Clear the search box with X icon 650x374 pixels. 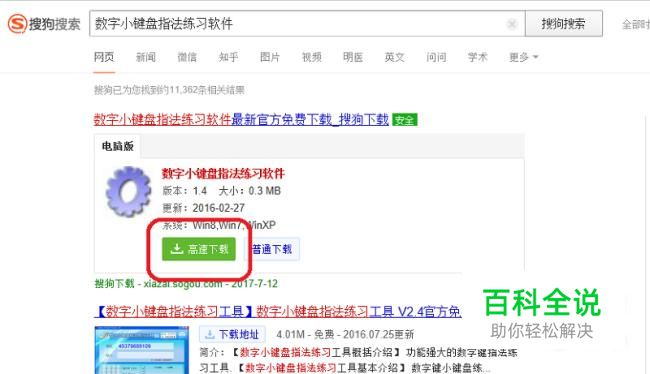tap(512, 24)
